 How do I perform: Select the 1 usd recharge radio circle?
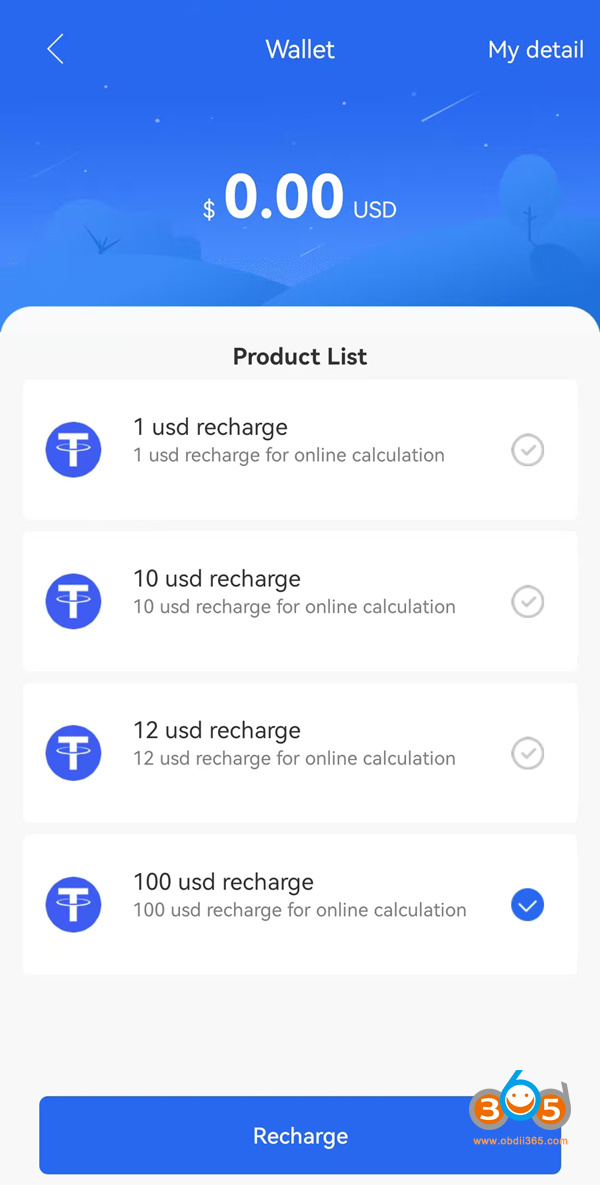pyautogui.click(x=528, y=450)
